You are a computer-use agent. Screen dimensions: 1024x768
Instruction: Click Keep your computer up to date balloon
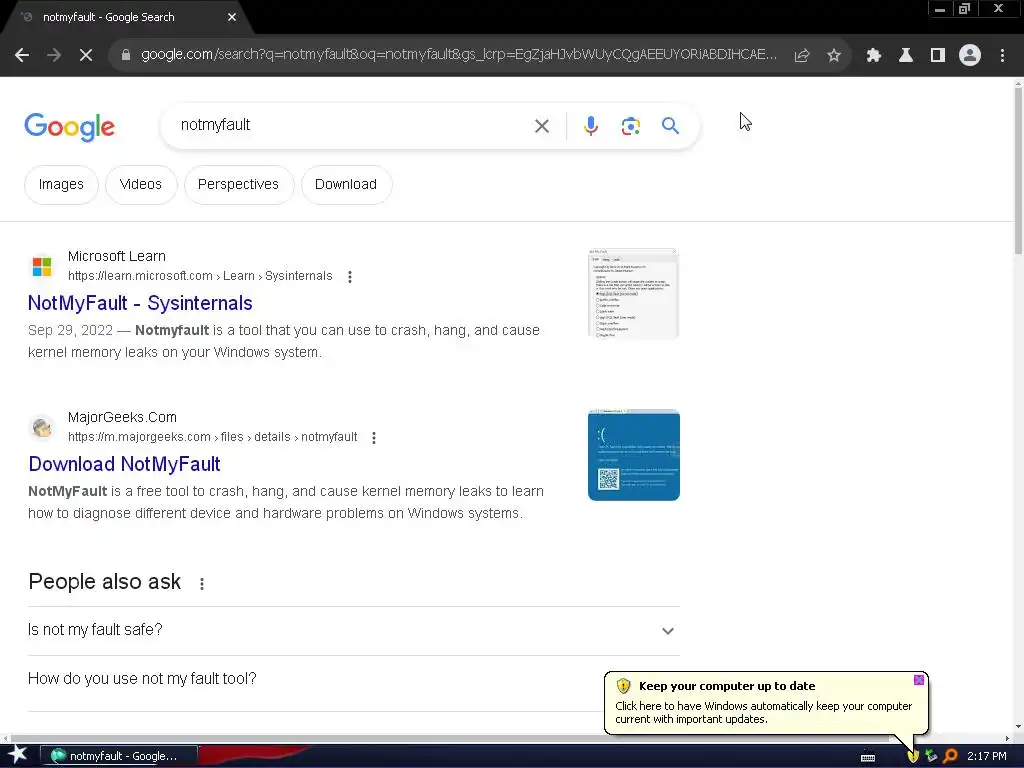point(767,703)
